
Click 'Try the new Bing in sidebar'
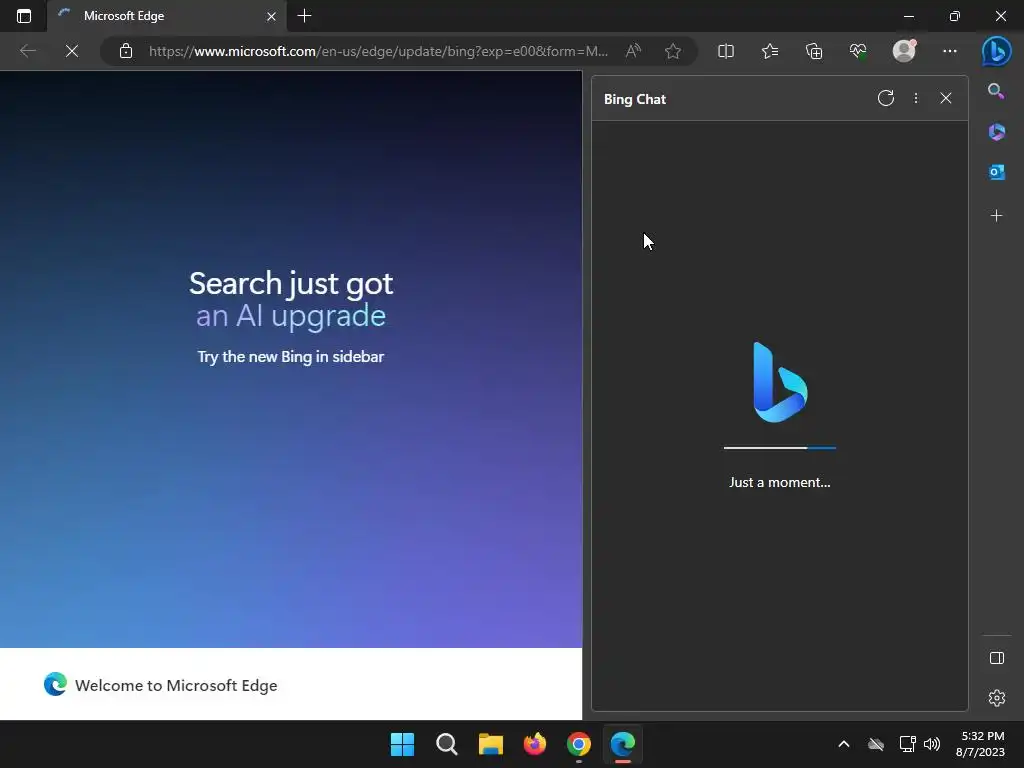coord(291,357)
